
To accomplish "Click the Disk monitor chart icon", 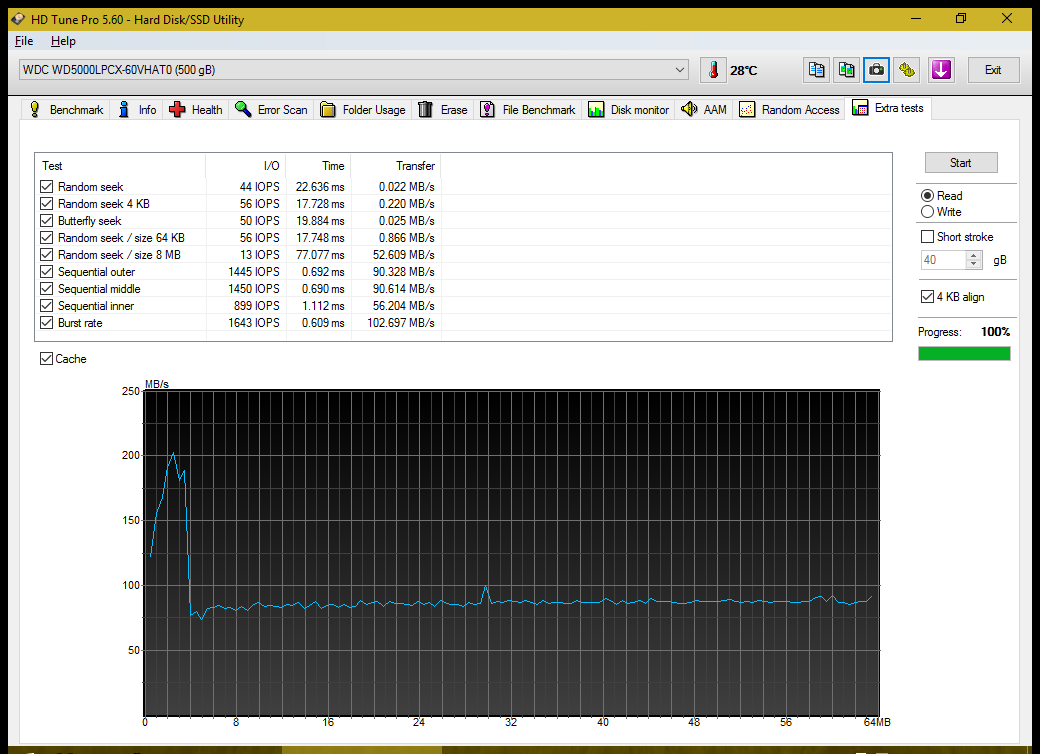I will point(596,109).
